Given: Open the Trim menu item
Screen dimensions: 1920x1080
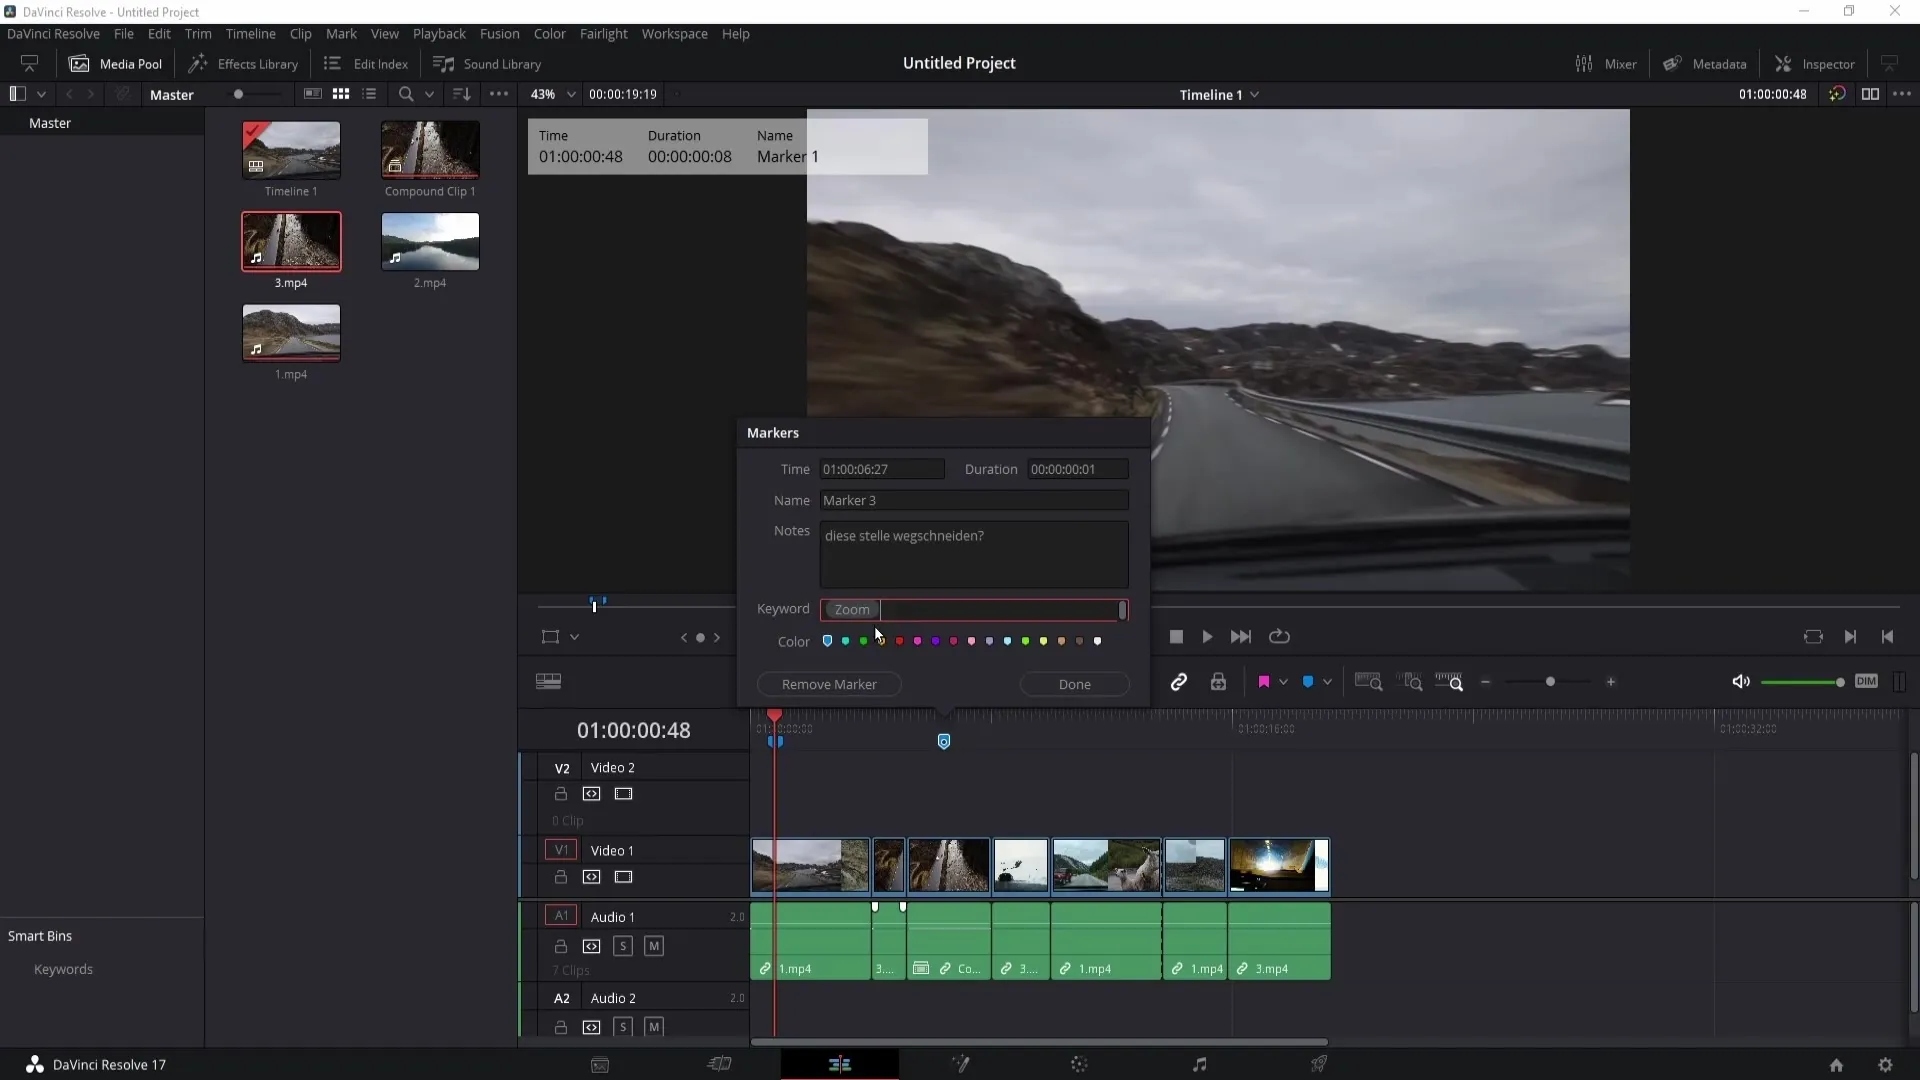Looking at the screenshot, I should tap(198, 33).
